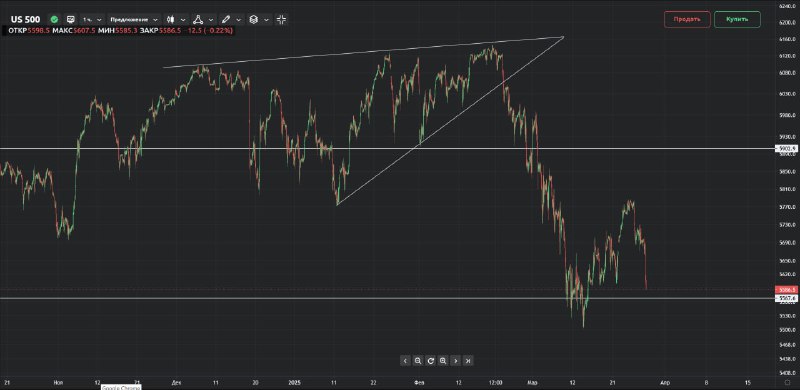The width and height of the screenshot is (800, 390).
Task: Click the 5903.9 horizontal level price label
Action: (x=787, y=149)
